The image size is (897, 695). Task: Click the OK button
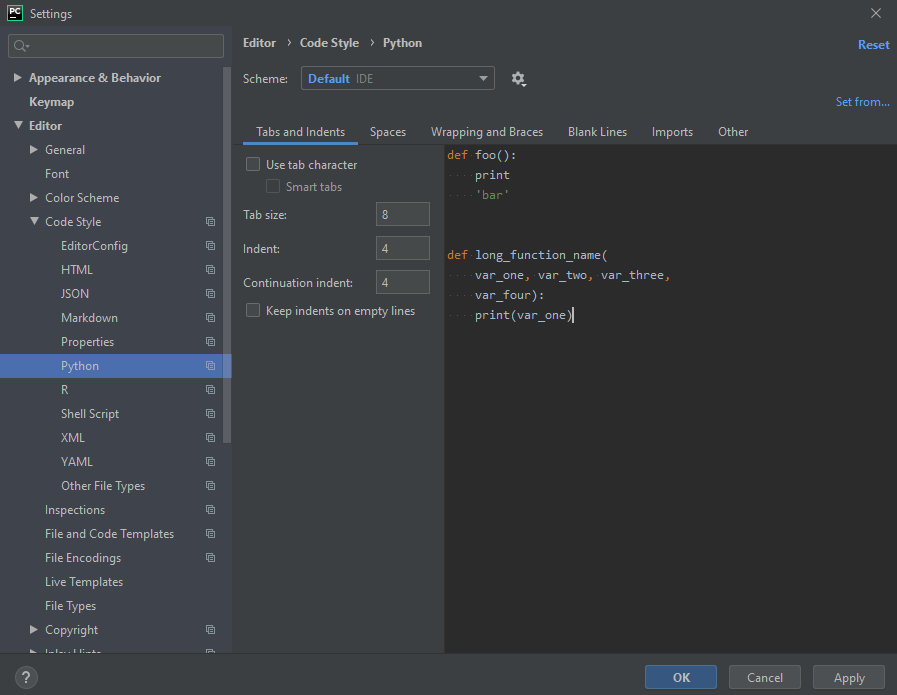pyautogui.click(x=681, y=678)
